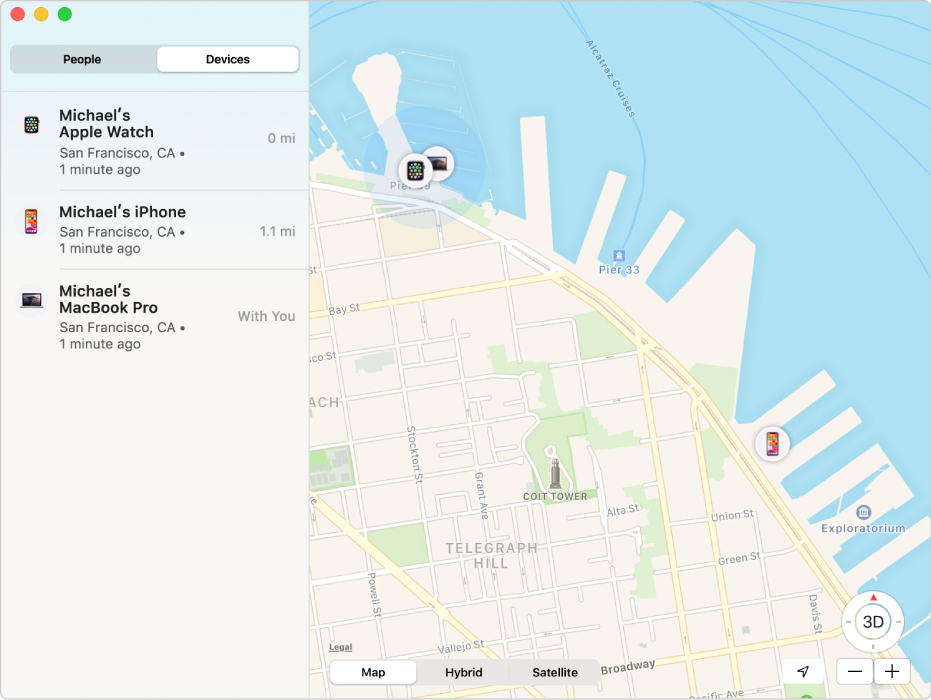Click the current location arrow button
Image resolution: width=931 pixels, height=700 pixels.
803,672
